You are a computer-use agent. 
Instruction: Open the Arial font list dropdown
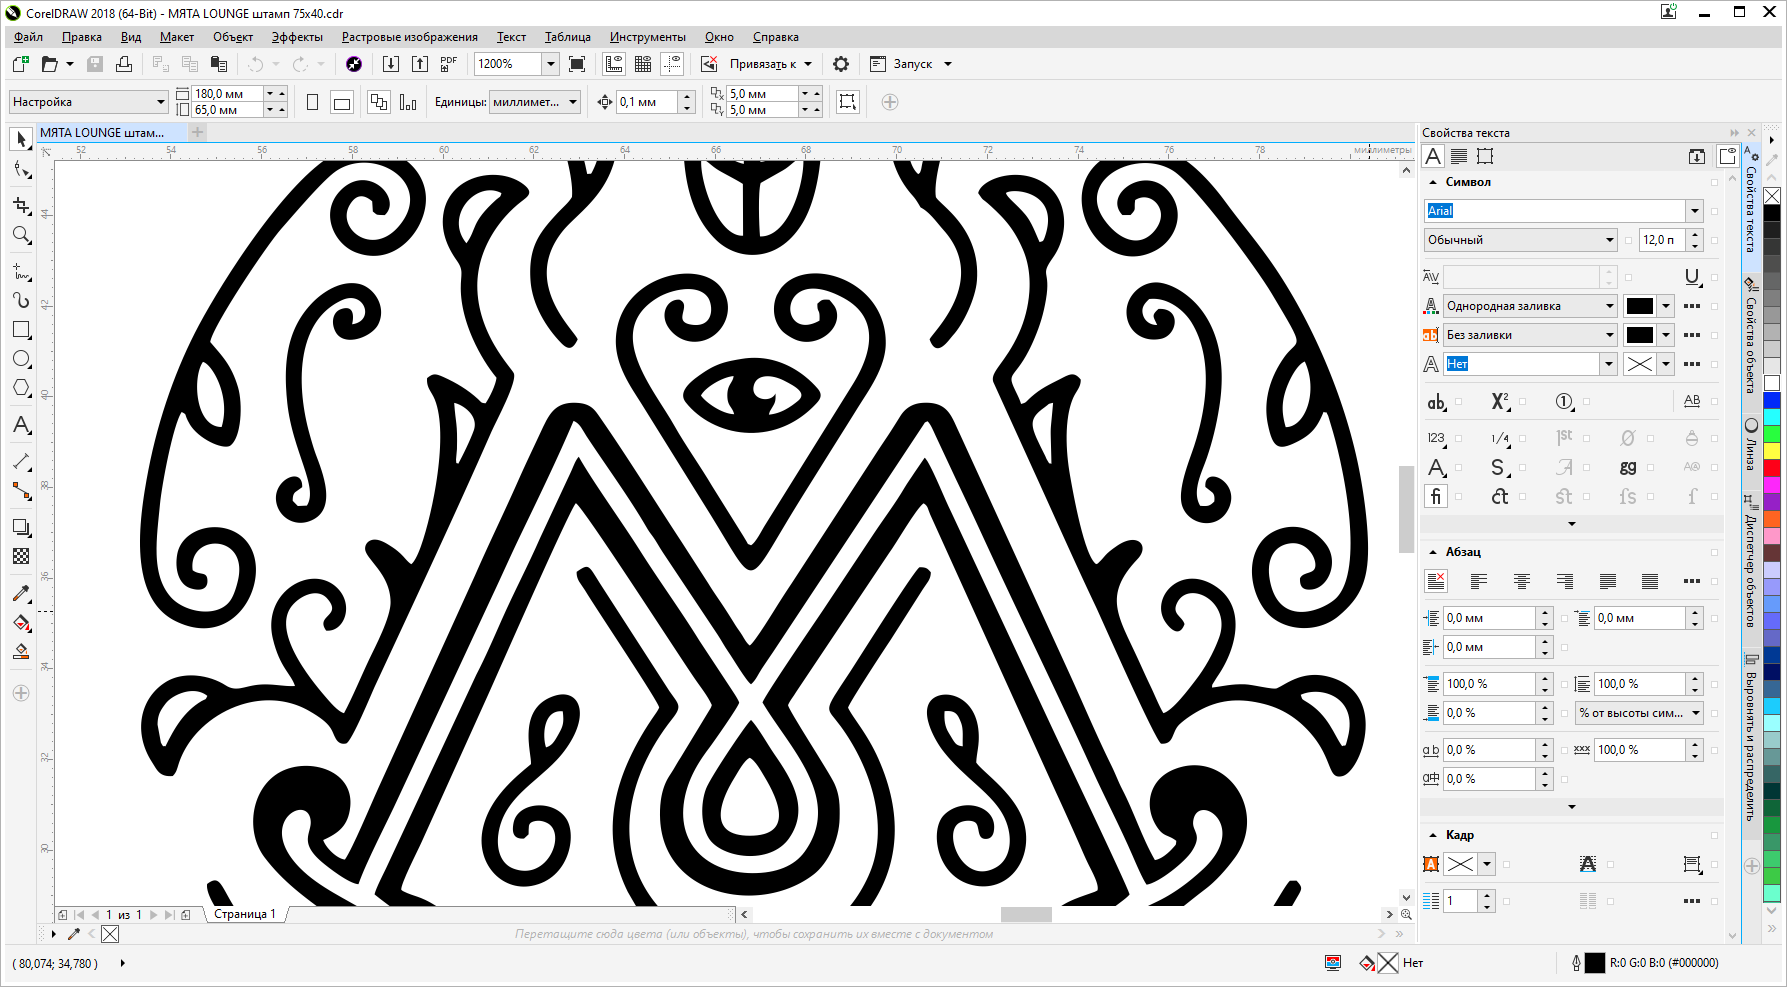pyautogui.click(x=1694, y=211)
